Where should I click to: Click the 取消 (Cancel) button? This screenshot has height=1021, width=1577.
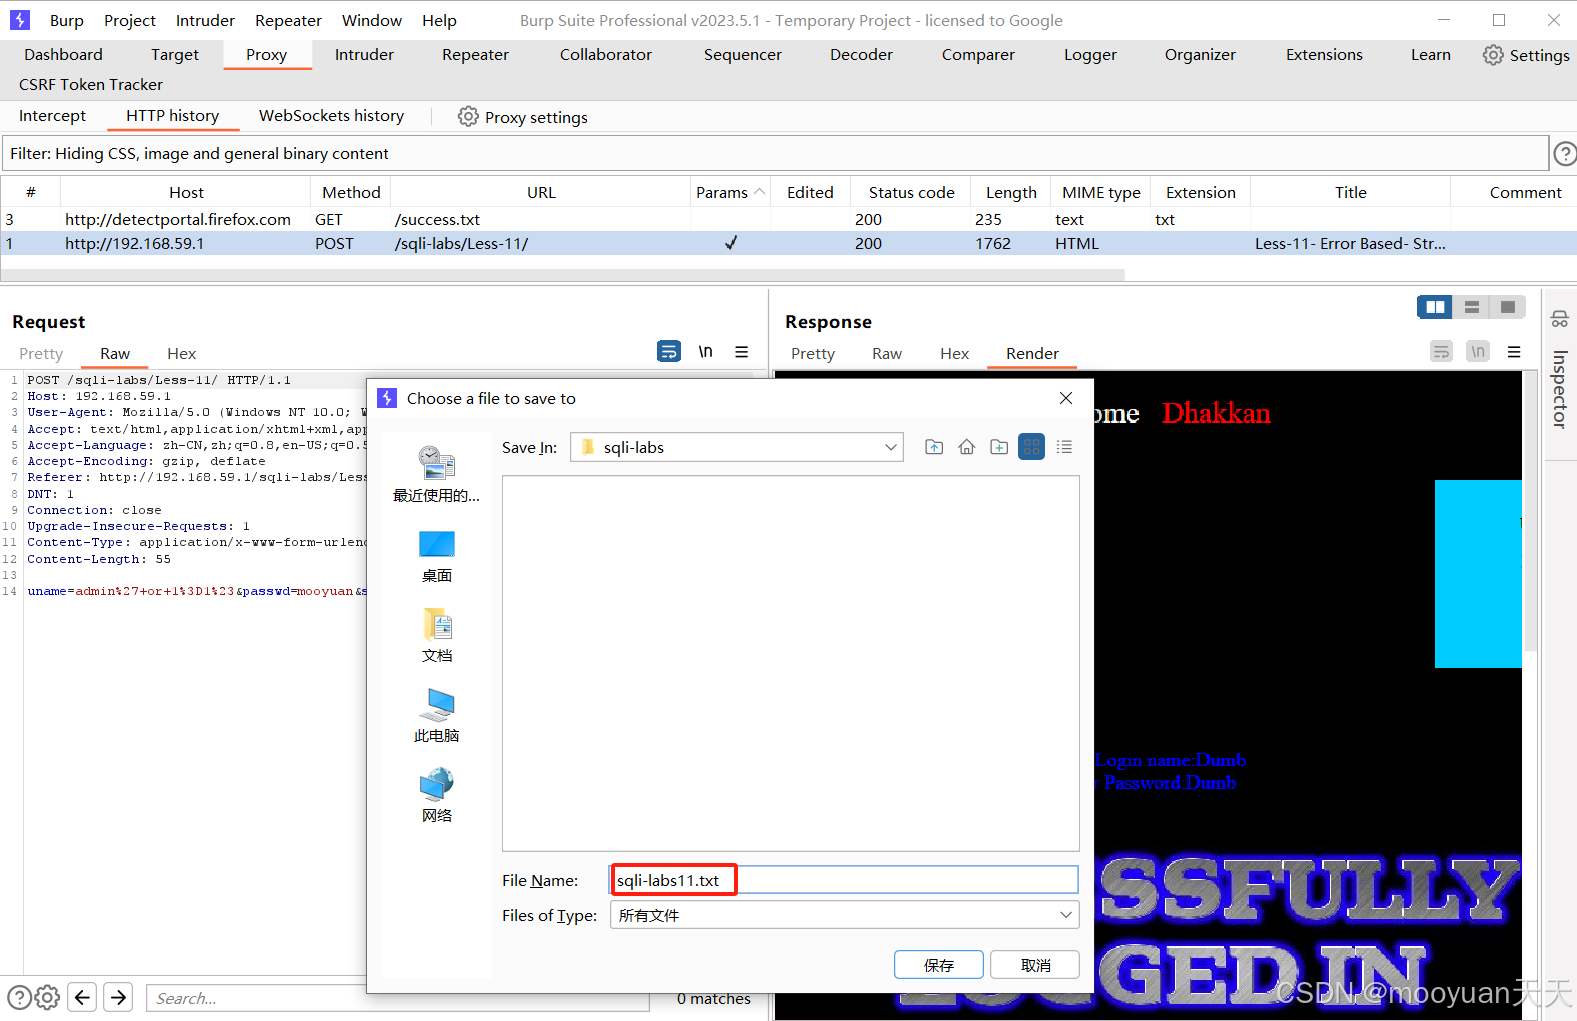pos(1035,965)
